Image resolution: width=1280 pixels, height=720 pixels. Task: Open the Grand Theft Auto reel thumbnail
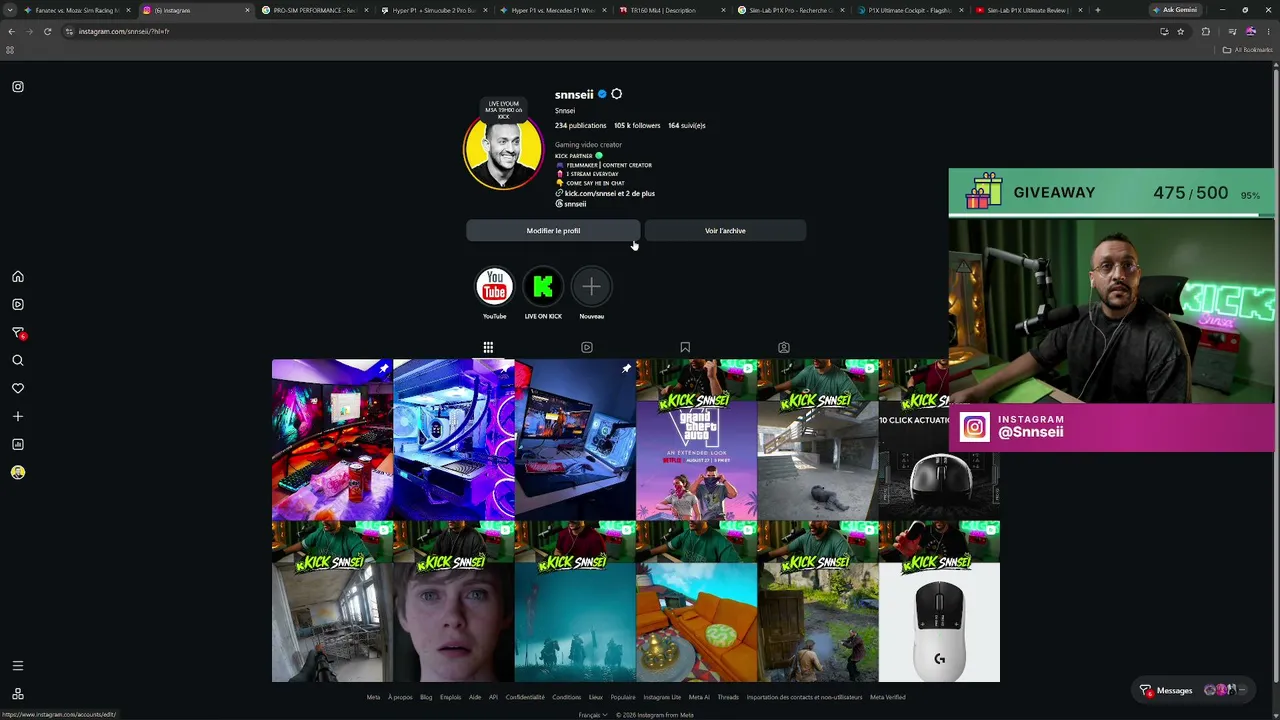pos(696,440)
